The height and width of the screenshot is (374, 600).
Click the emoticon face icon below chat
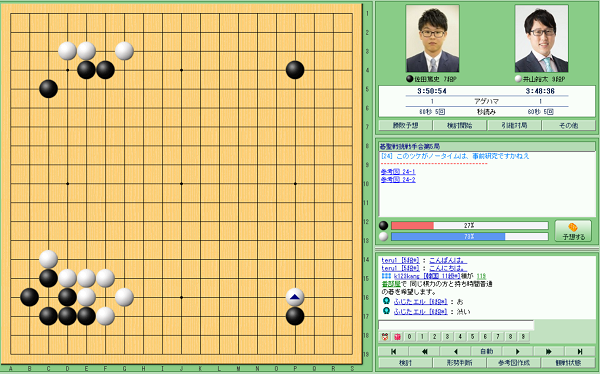coord(385,336)
